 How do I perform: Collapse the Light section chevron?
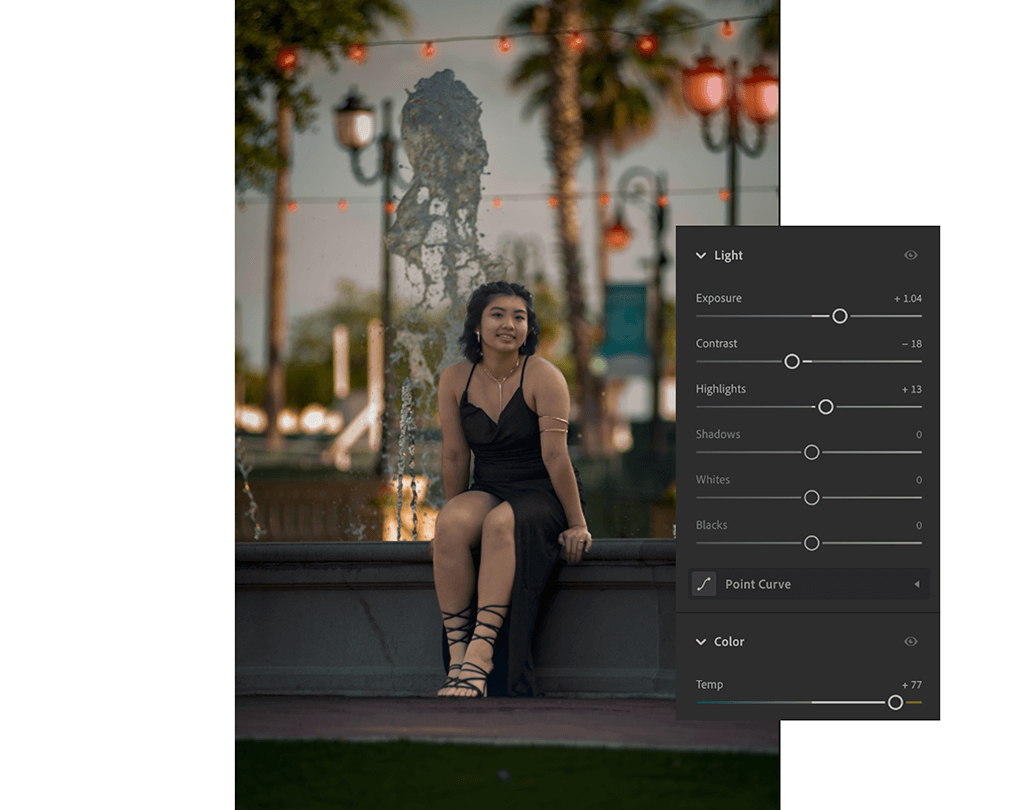pos(703,255)
